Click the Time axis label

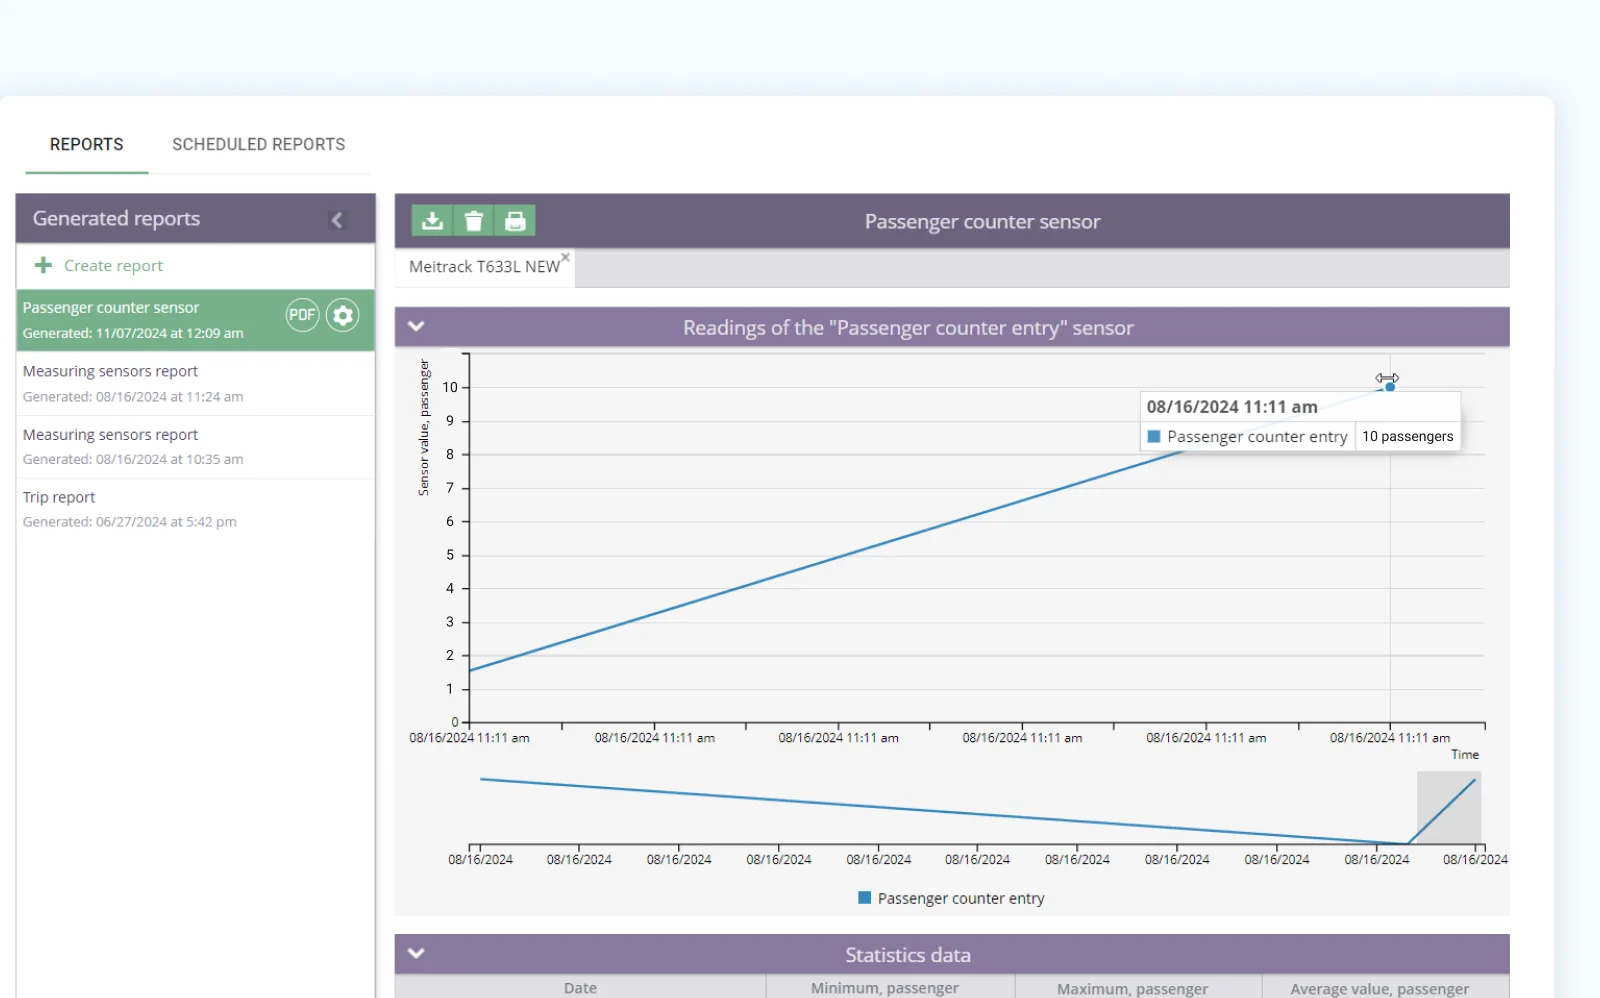point(1465,755)
